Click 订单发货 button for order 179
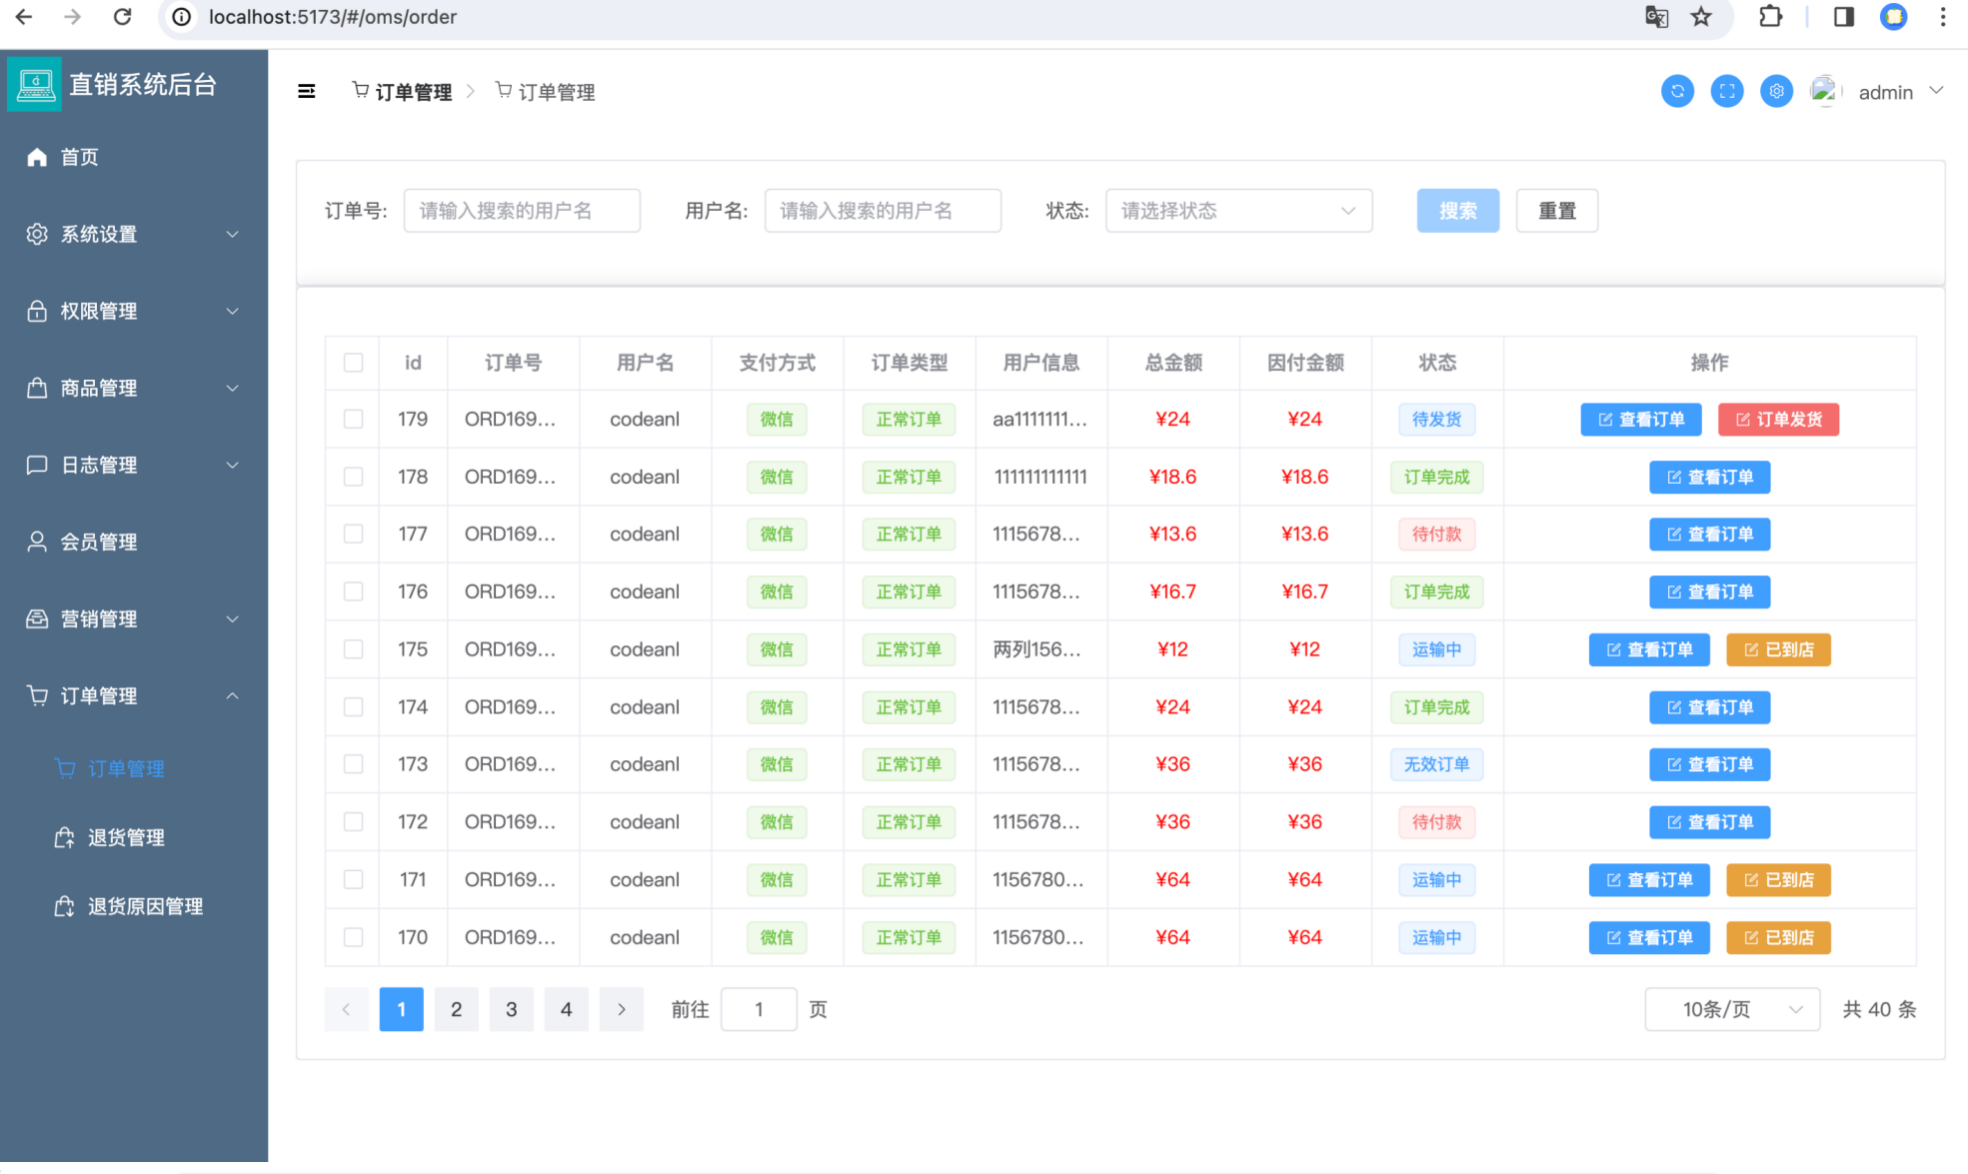The height and width of the screenshot is (1174, 1968). coord(1778,419)
